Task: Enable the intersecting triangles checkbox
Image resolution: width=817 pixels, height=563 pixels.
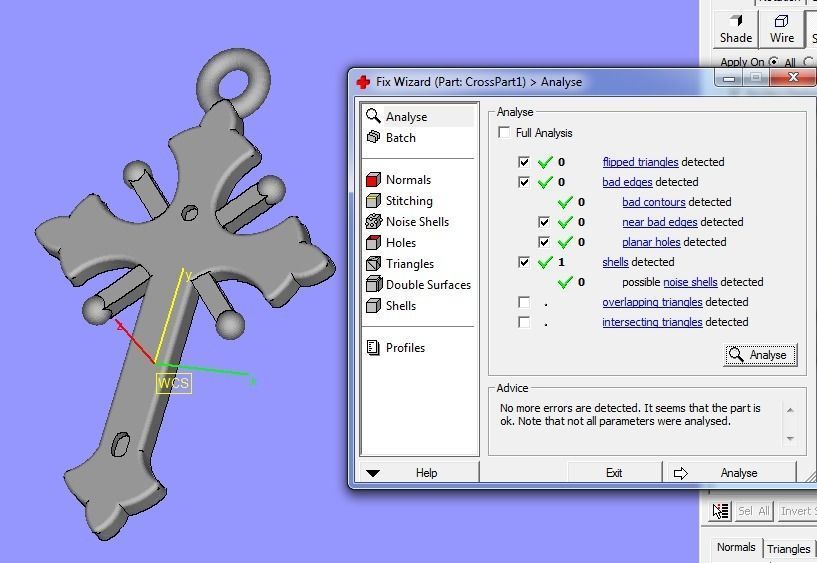Action: (x=524, y=322)
